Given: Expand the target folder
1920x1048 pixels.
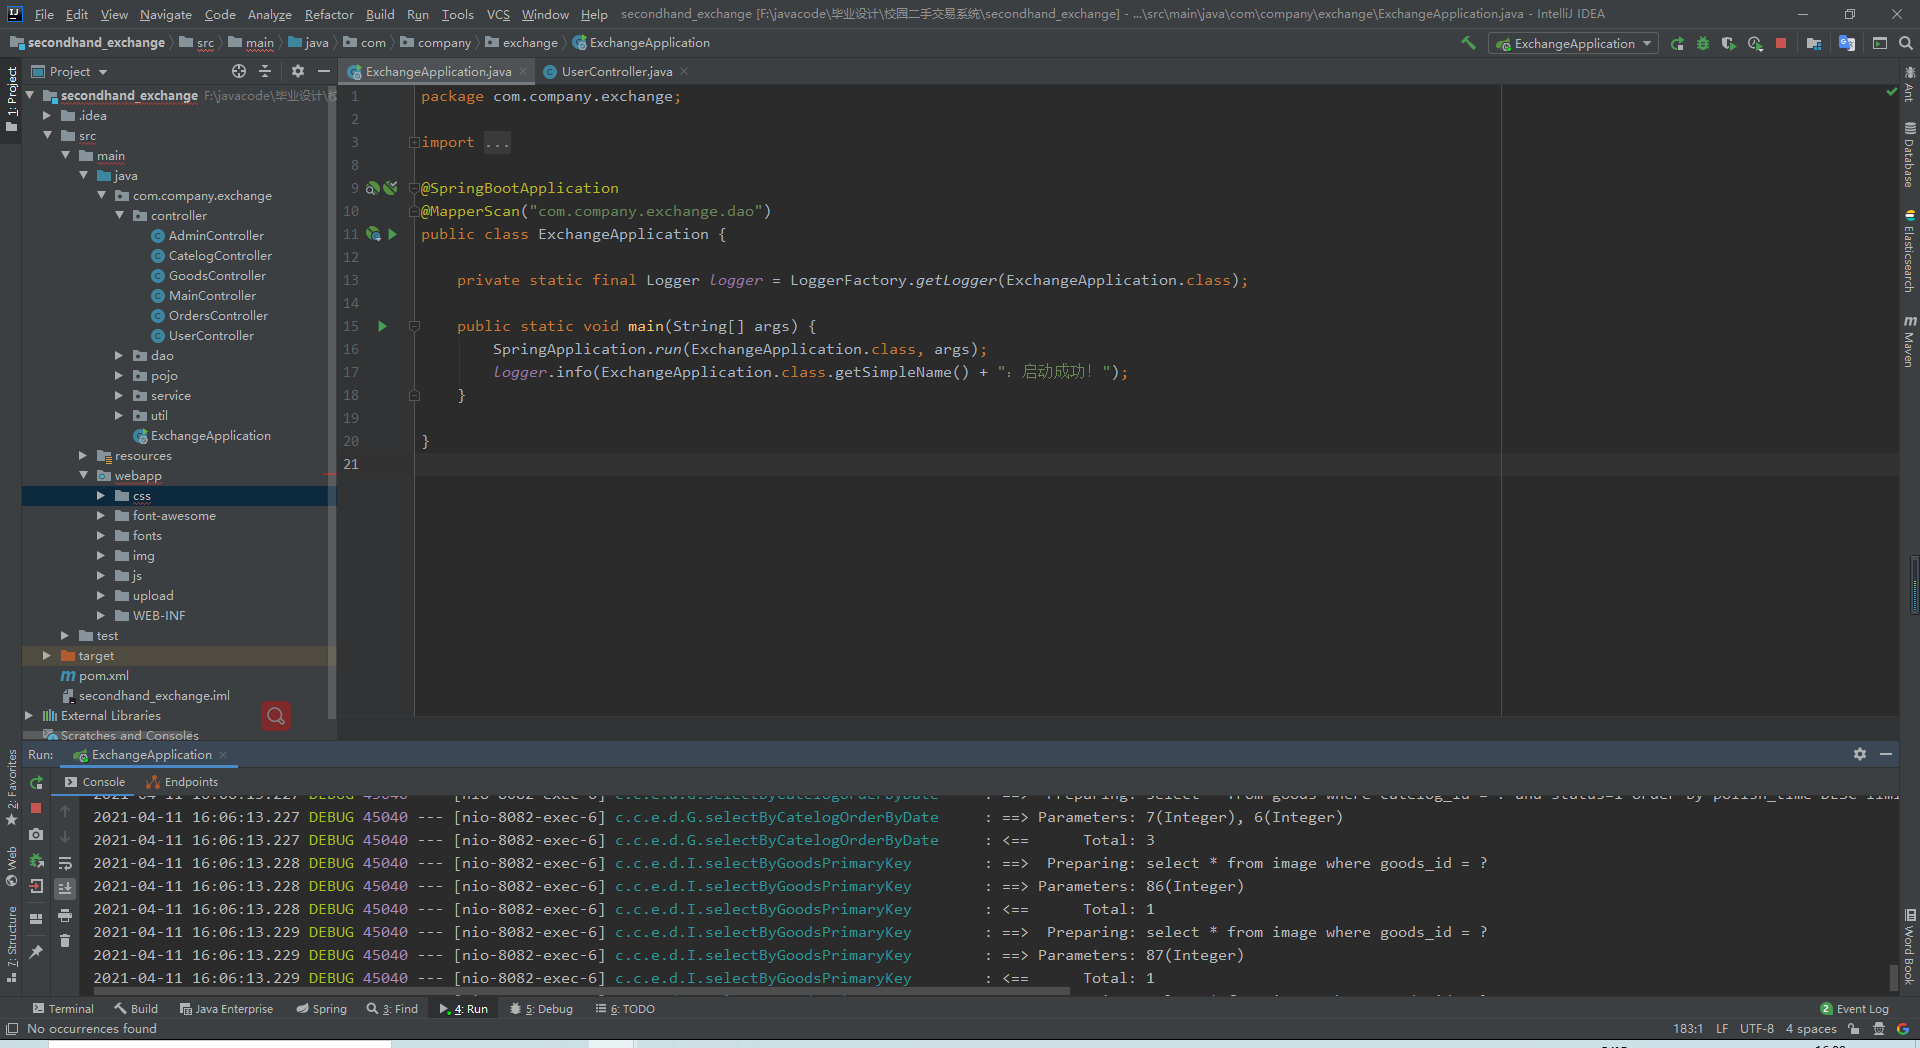Looking at the screenshot, I should 47,655.
